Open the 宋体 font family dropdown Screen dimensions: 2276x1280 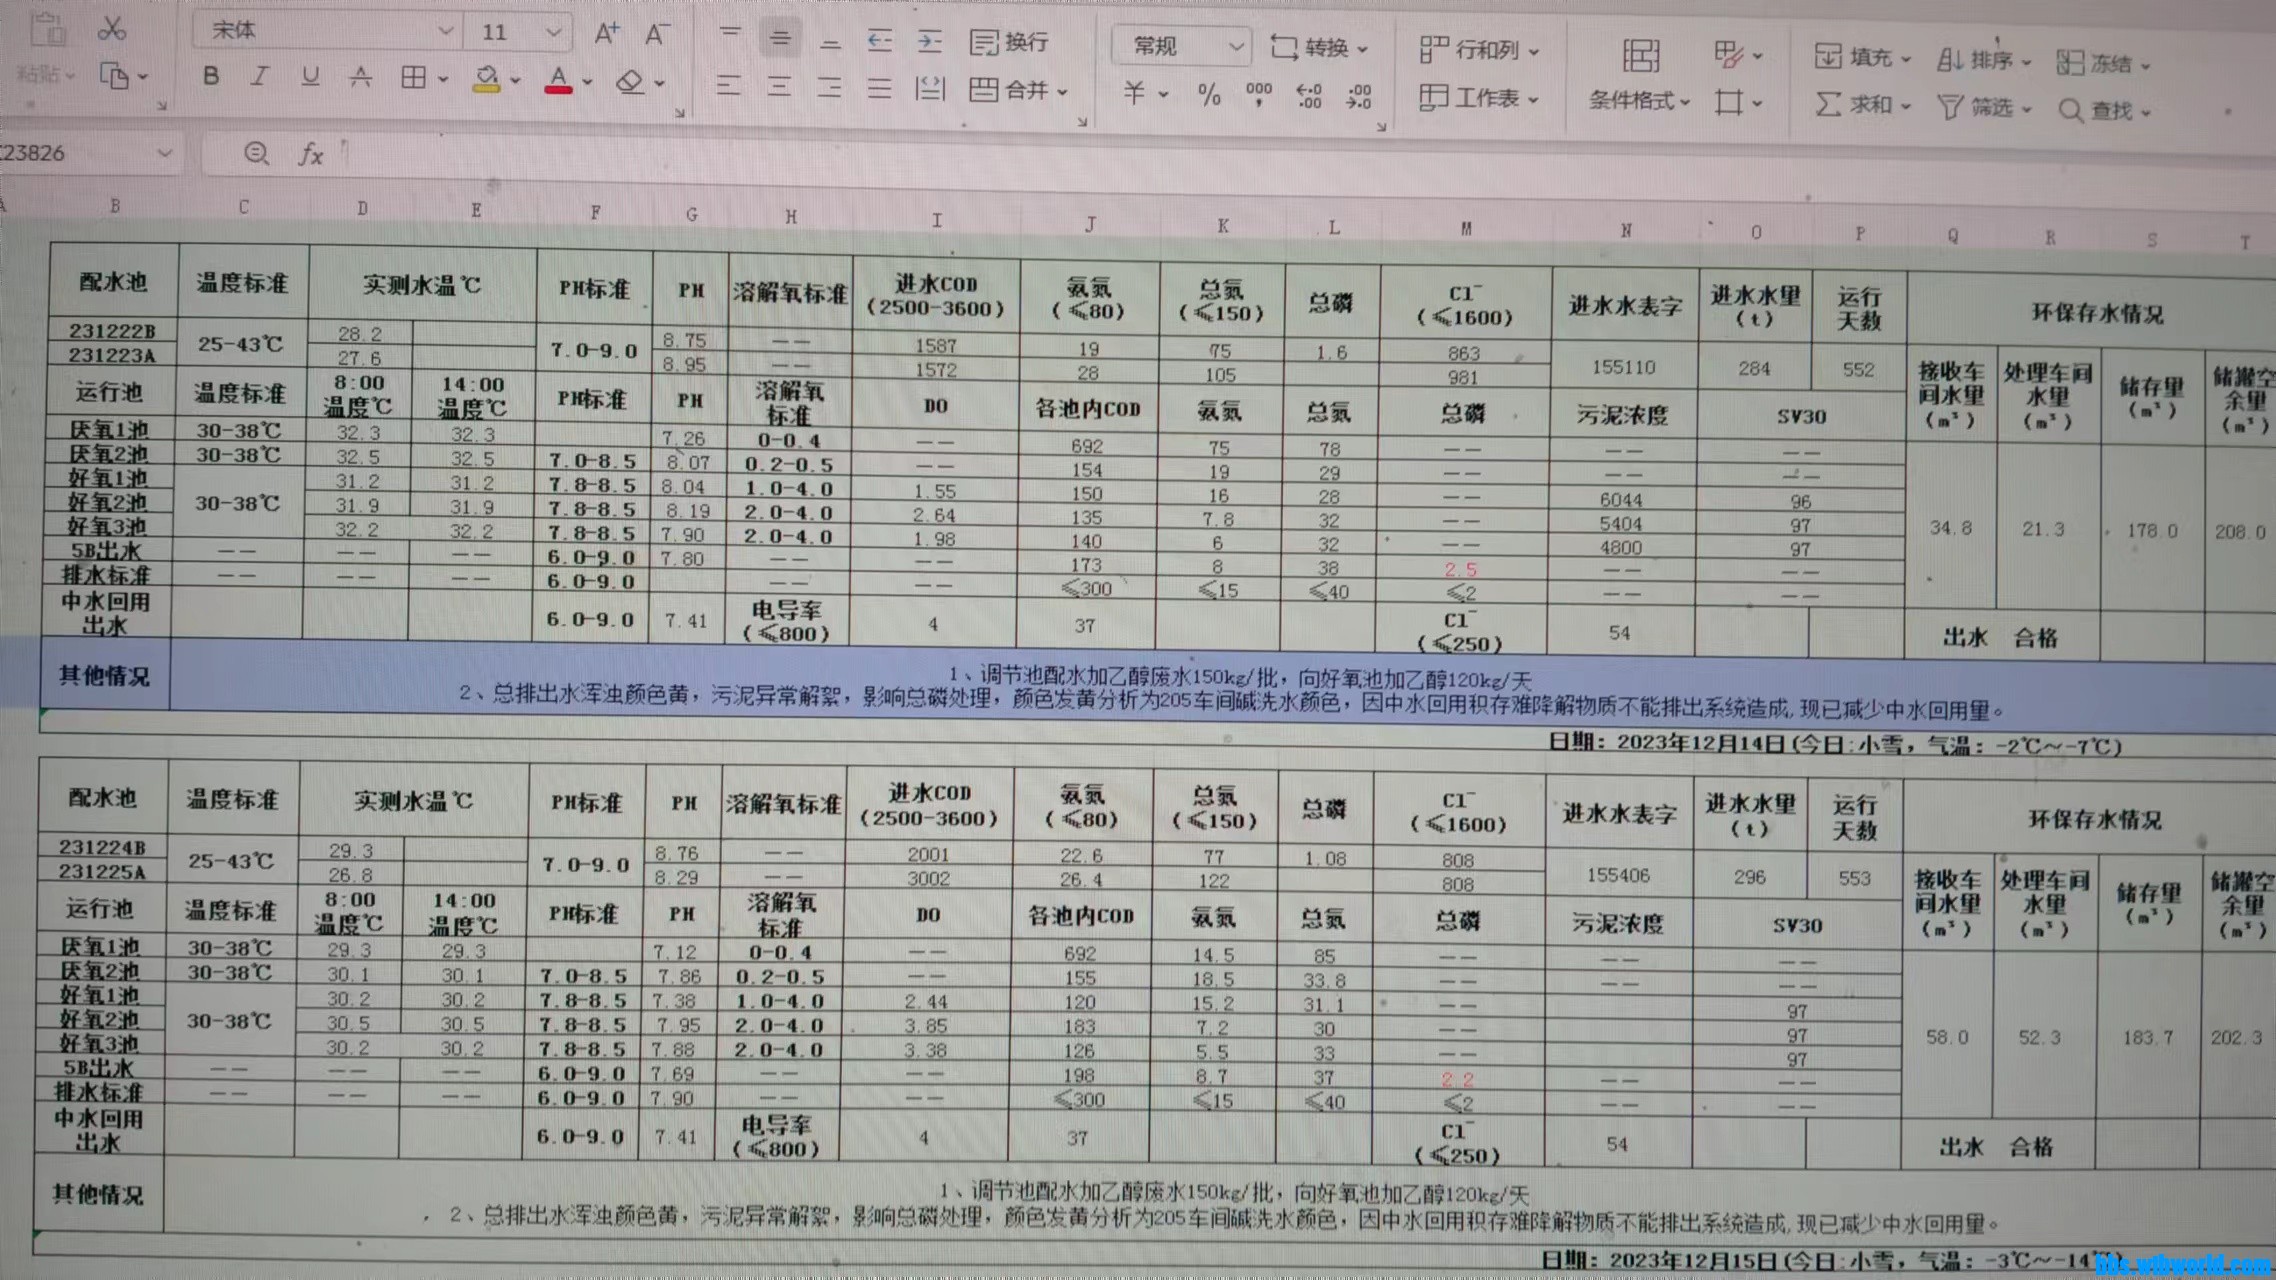320,30
